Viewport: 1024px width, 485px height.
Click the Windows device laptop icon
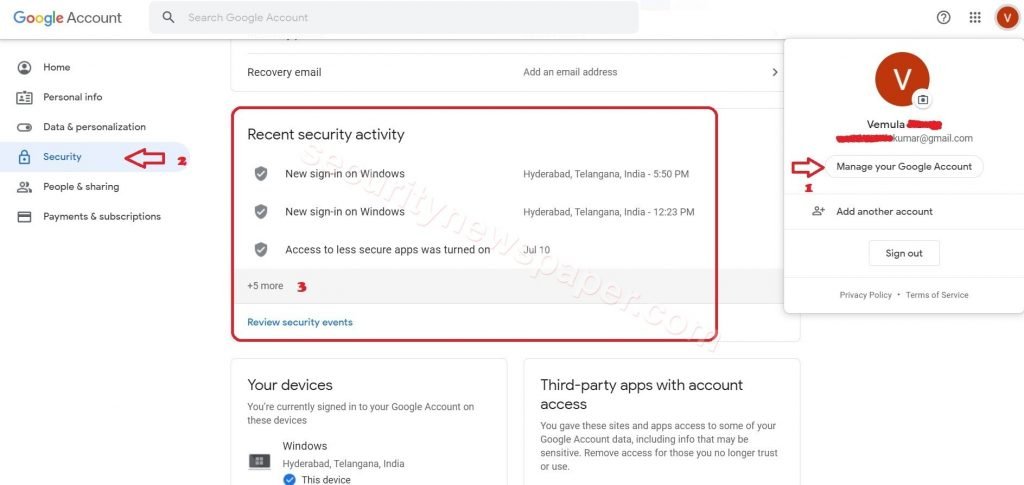259,462
